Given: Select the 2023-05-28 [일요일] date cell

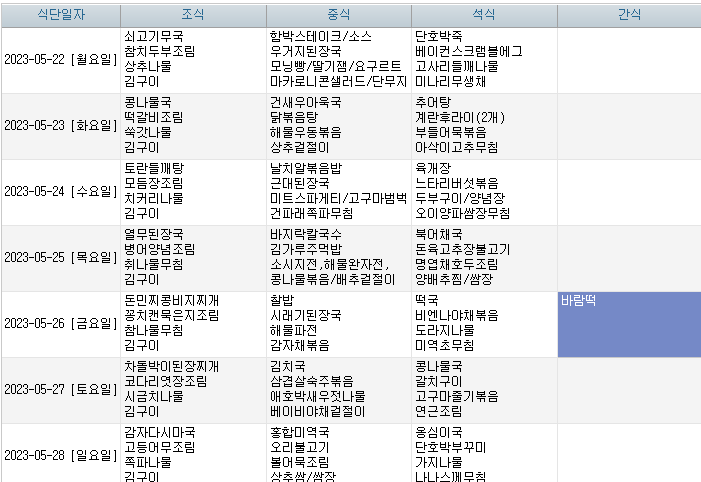Looking at the screenshot, I should (60, 454).
